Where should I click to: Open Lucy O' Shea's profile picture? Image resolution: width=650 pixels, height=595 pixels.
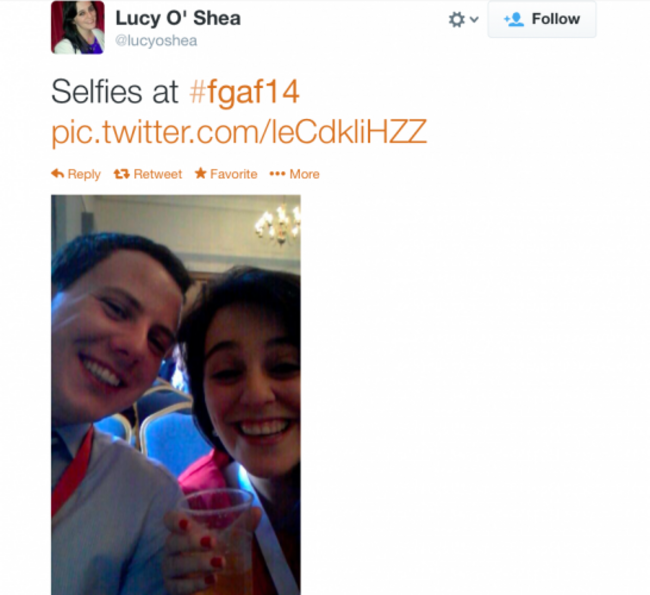coord(78,27)
